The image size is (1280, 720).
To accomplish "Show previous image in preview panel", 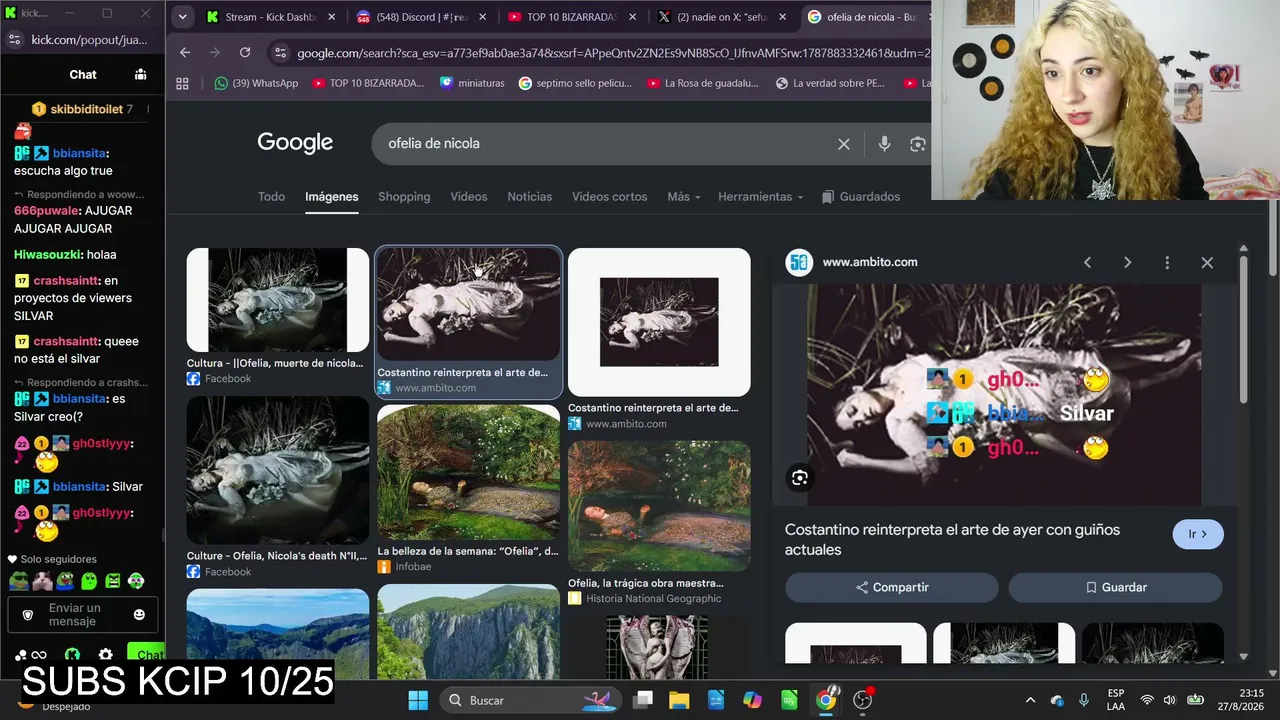I will (x=1087, y=262).
